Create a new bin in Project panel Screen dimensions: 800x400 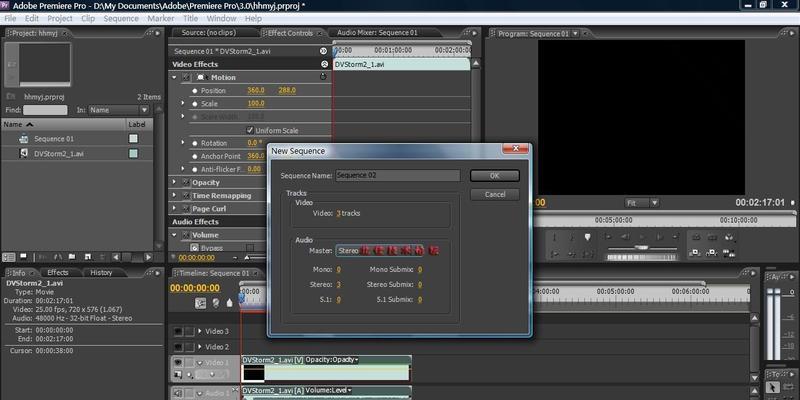[x=72, y=257]
